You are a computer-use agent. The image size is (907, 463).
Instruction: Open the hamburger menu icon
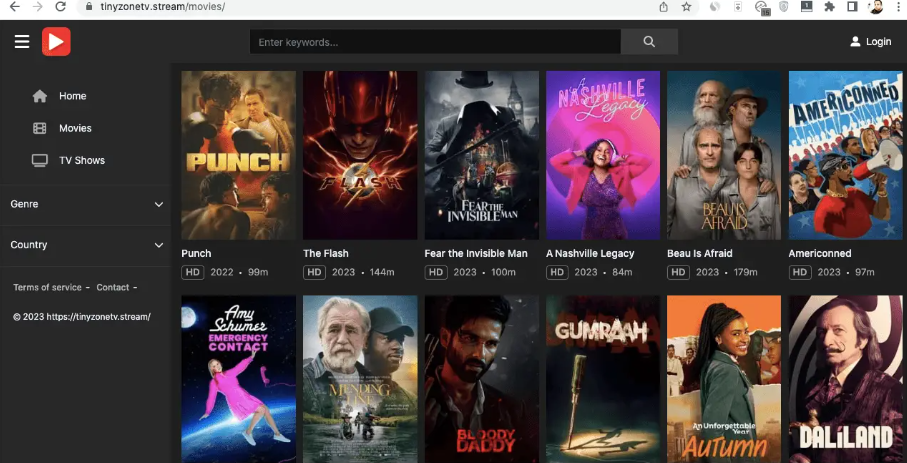point(22,42)
